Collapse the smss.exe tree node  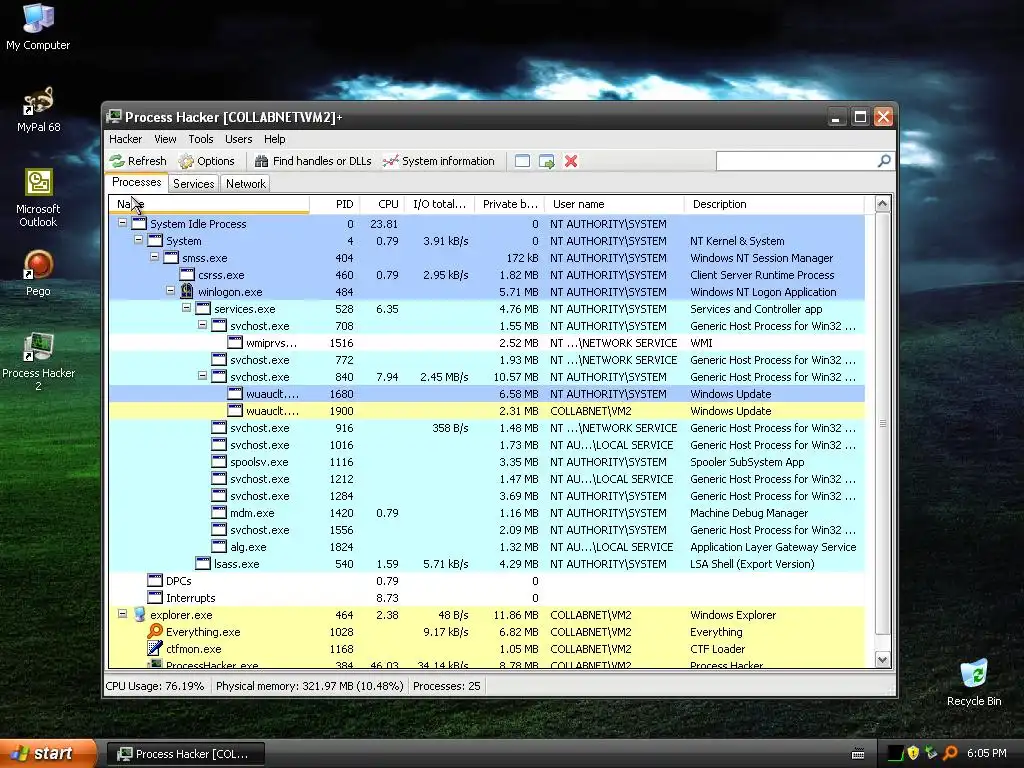pos(154,257)
